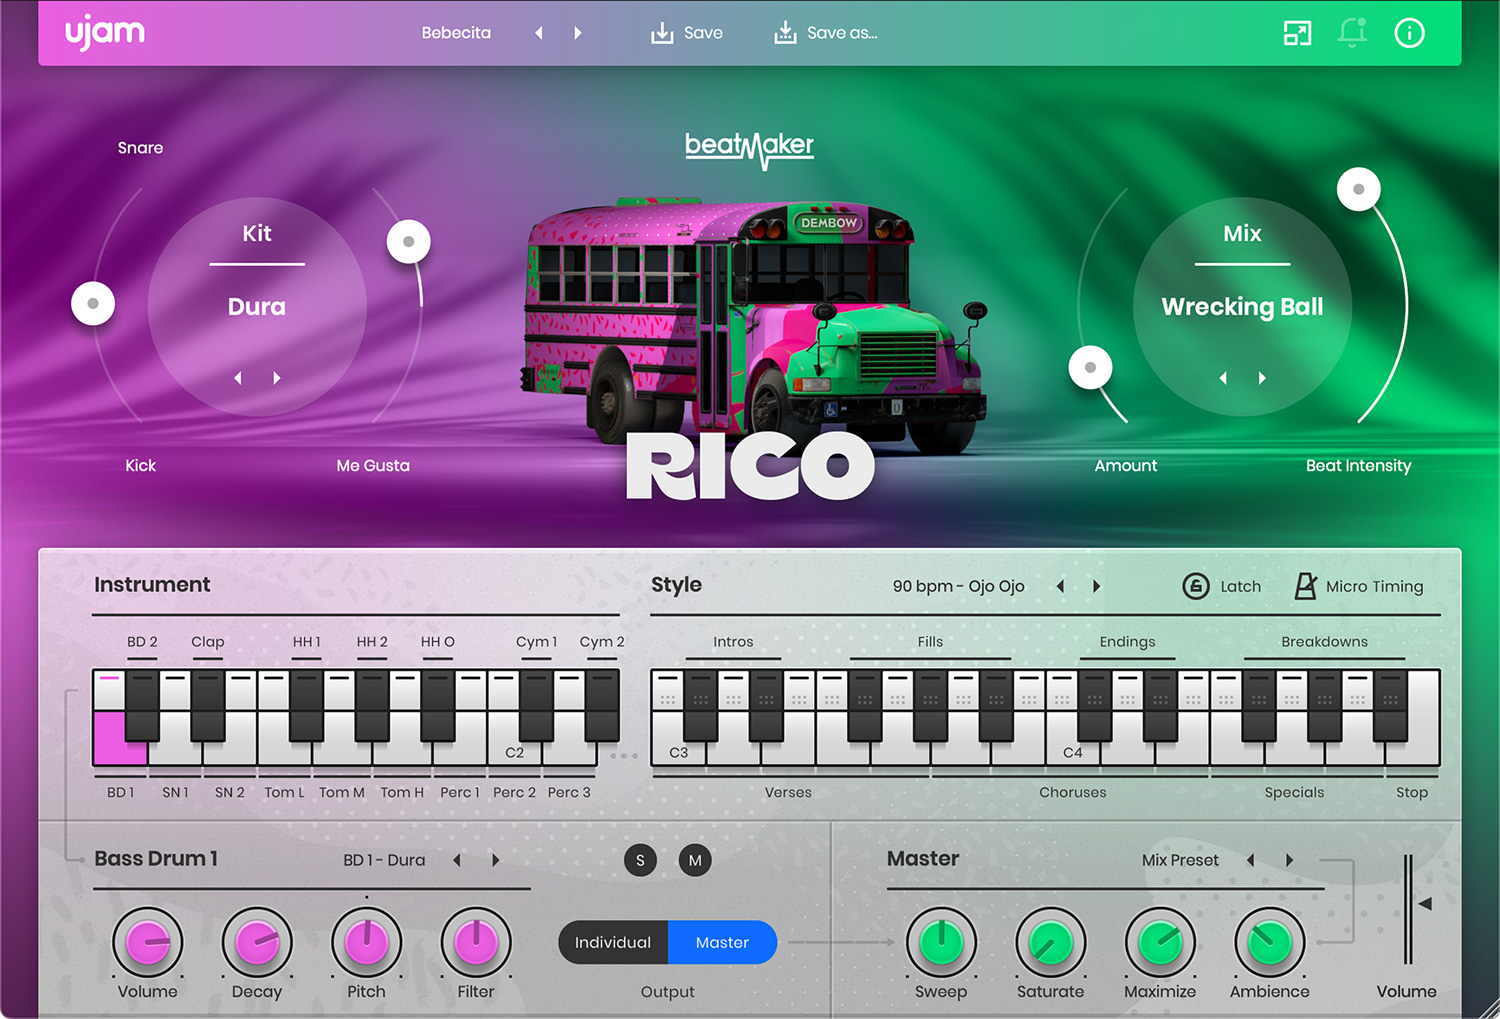The height and width of the screenshot is (1019, 1500).
Task: Click the Micro Timing metronome icon
Action: [1305, 586]
